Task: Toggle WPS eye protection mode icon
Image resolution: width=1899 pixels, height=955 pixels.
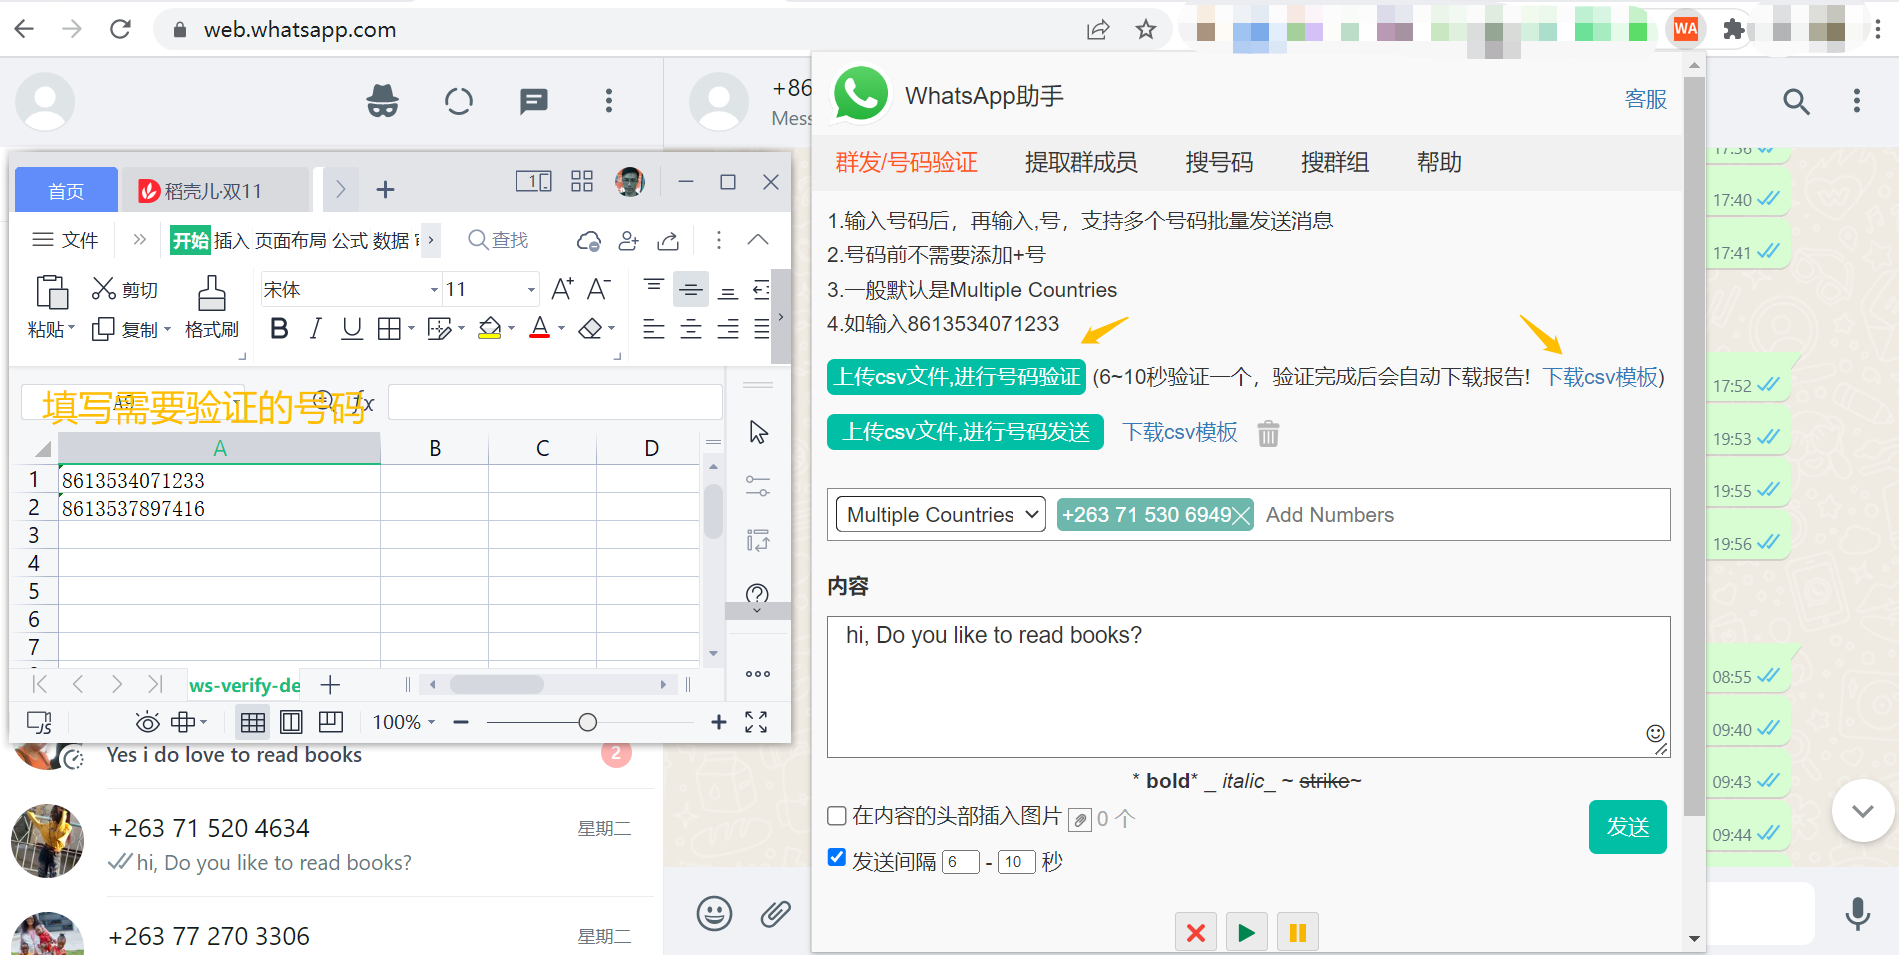Action: click(147, 722)
